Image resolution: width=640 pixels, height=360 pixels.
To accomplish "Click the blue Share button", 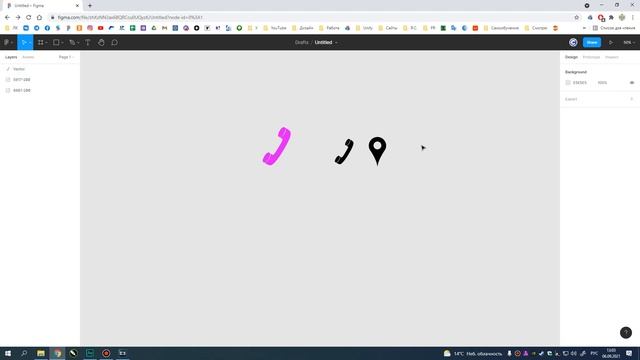I will tap(592, 42).
